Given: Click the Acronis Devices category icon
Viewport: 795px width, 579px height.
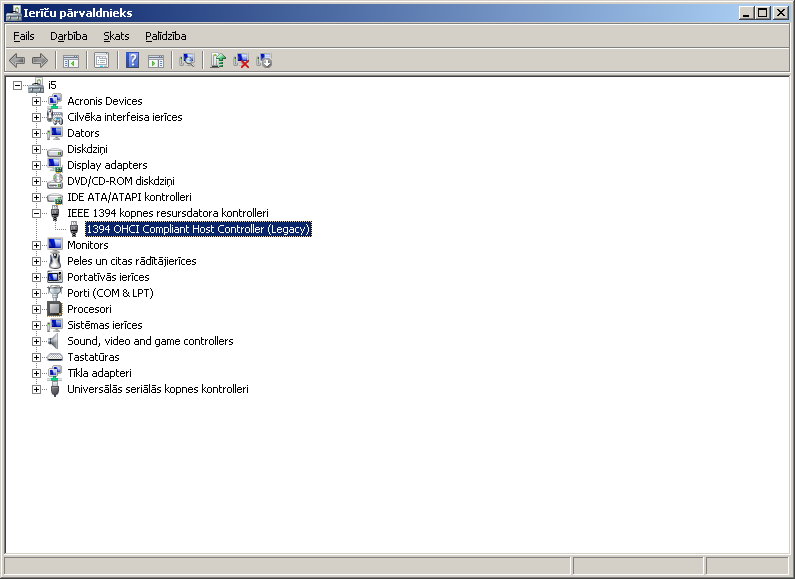Looking at the screenshot, I should 55,101.
